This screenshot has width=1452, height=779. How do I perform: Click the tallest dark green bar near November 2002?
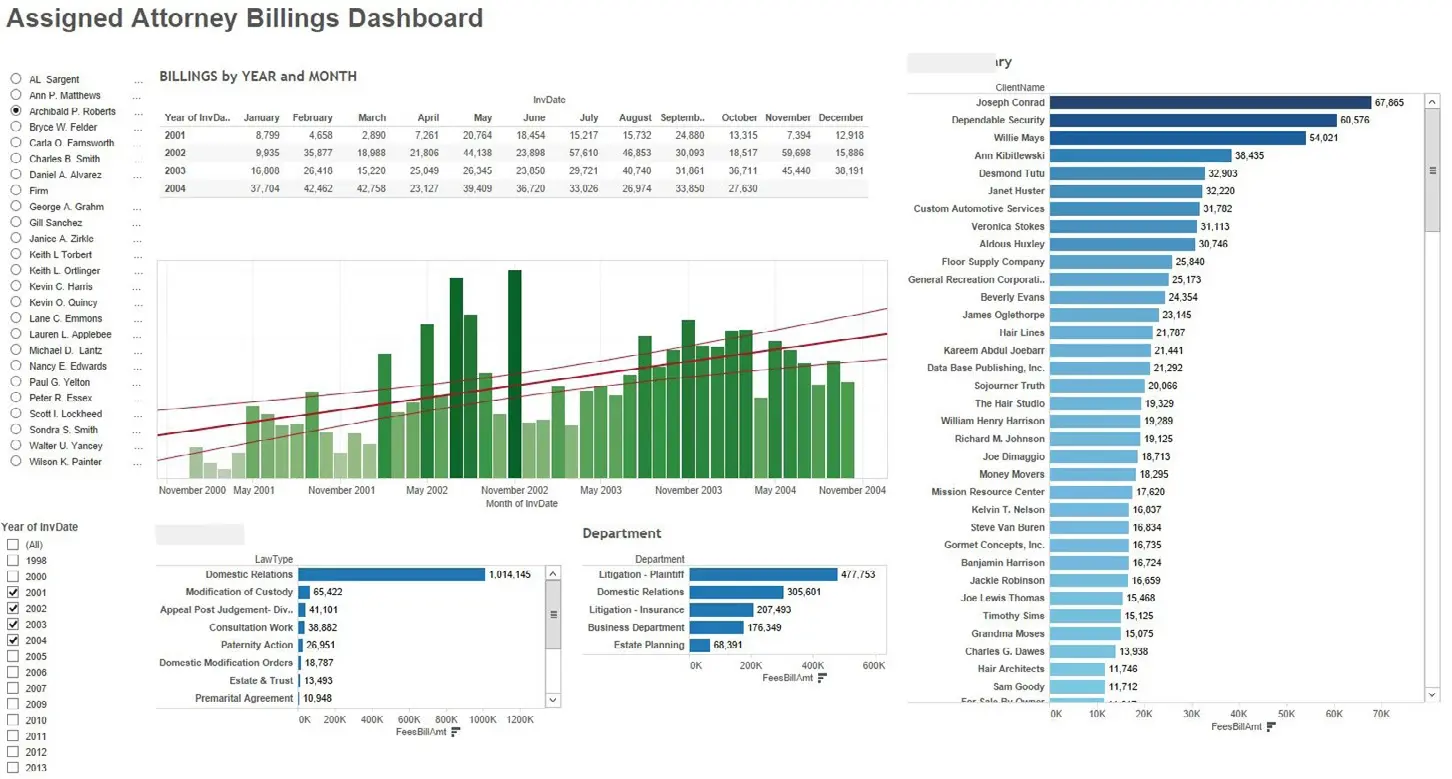515,374
